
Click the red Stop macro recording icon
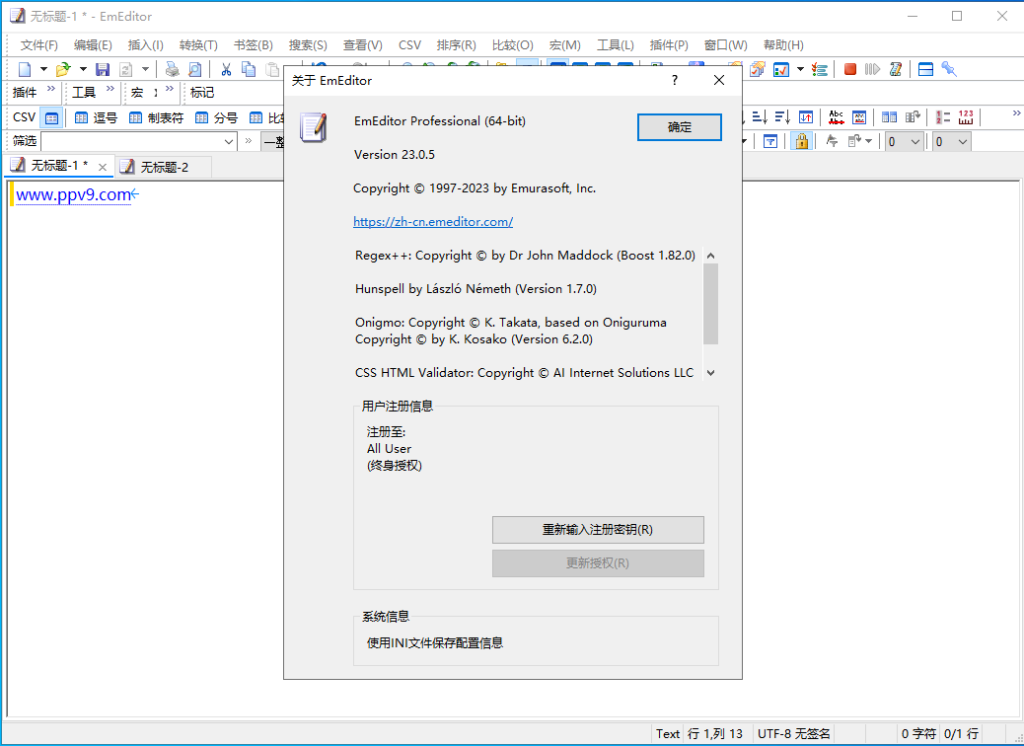point(850,69)
